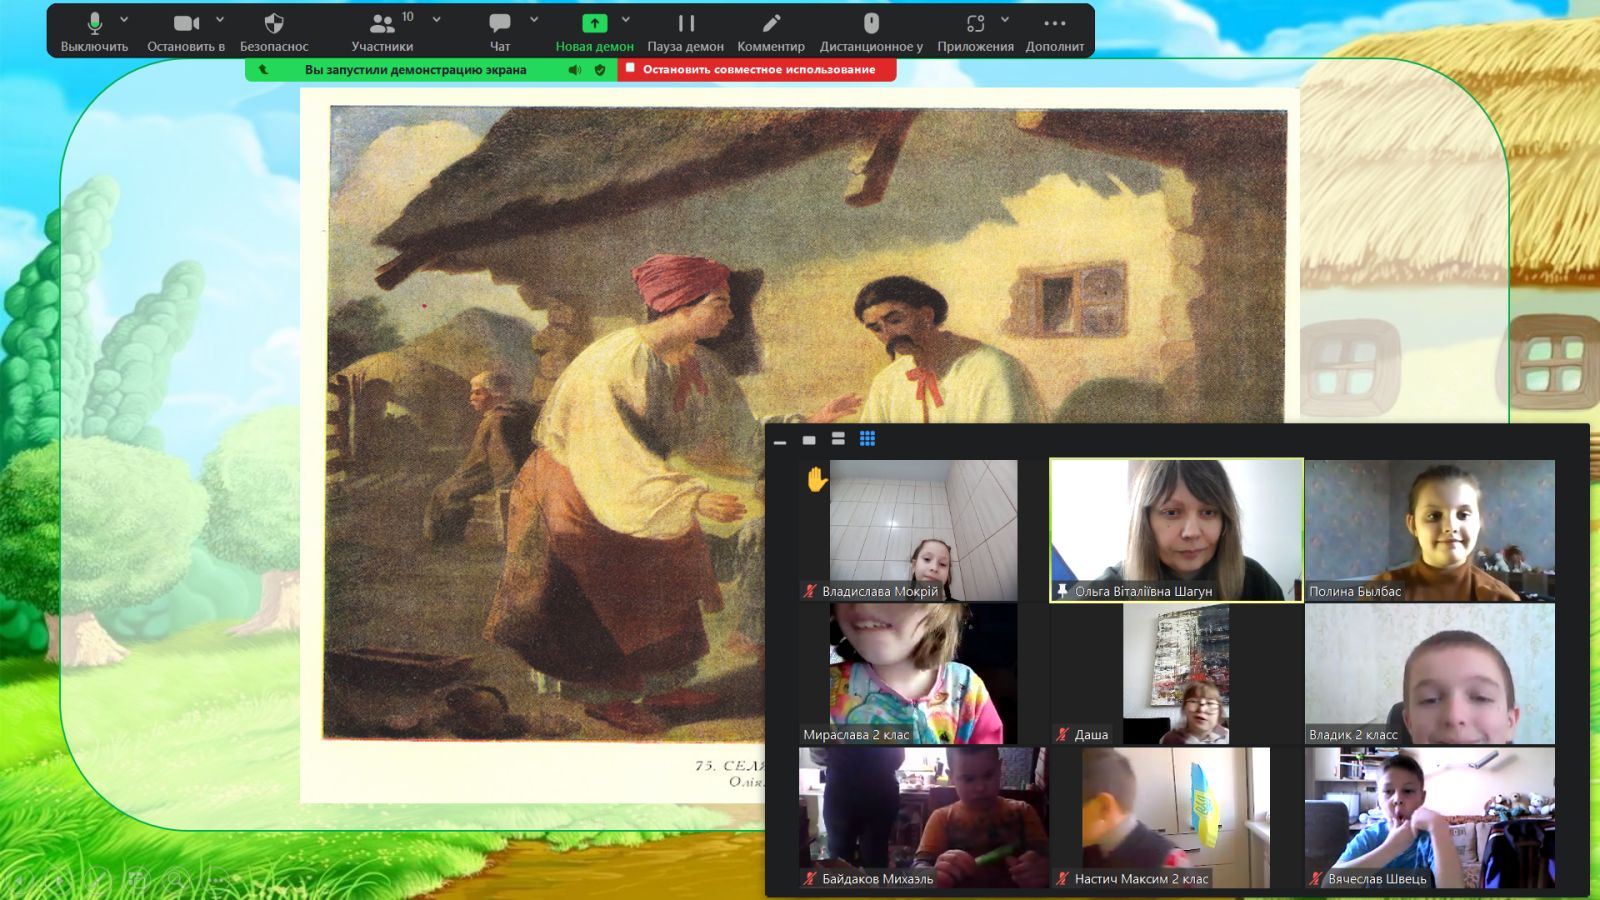
Task: Click the muted mic icon for Байдаков Михаэль
Action: (810, 879)
